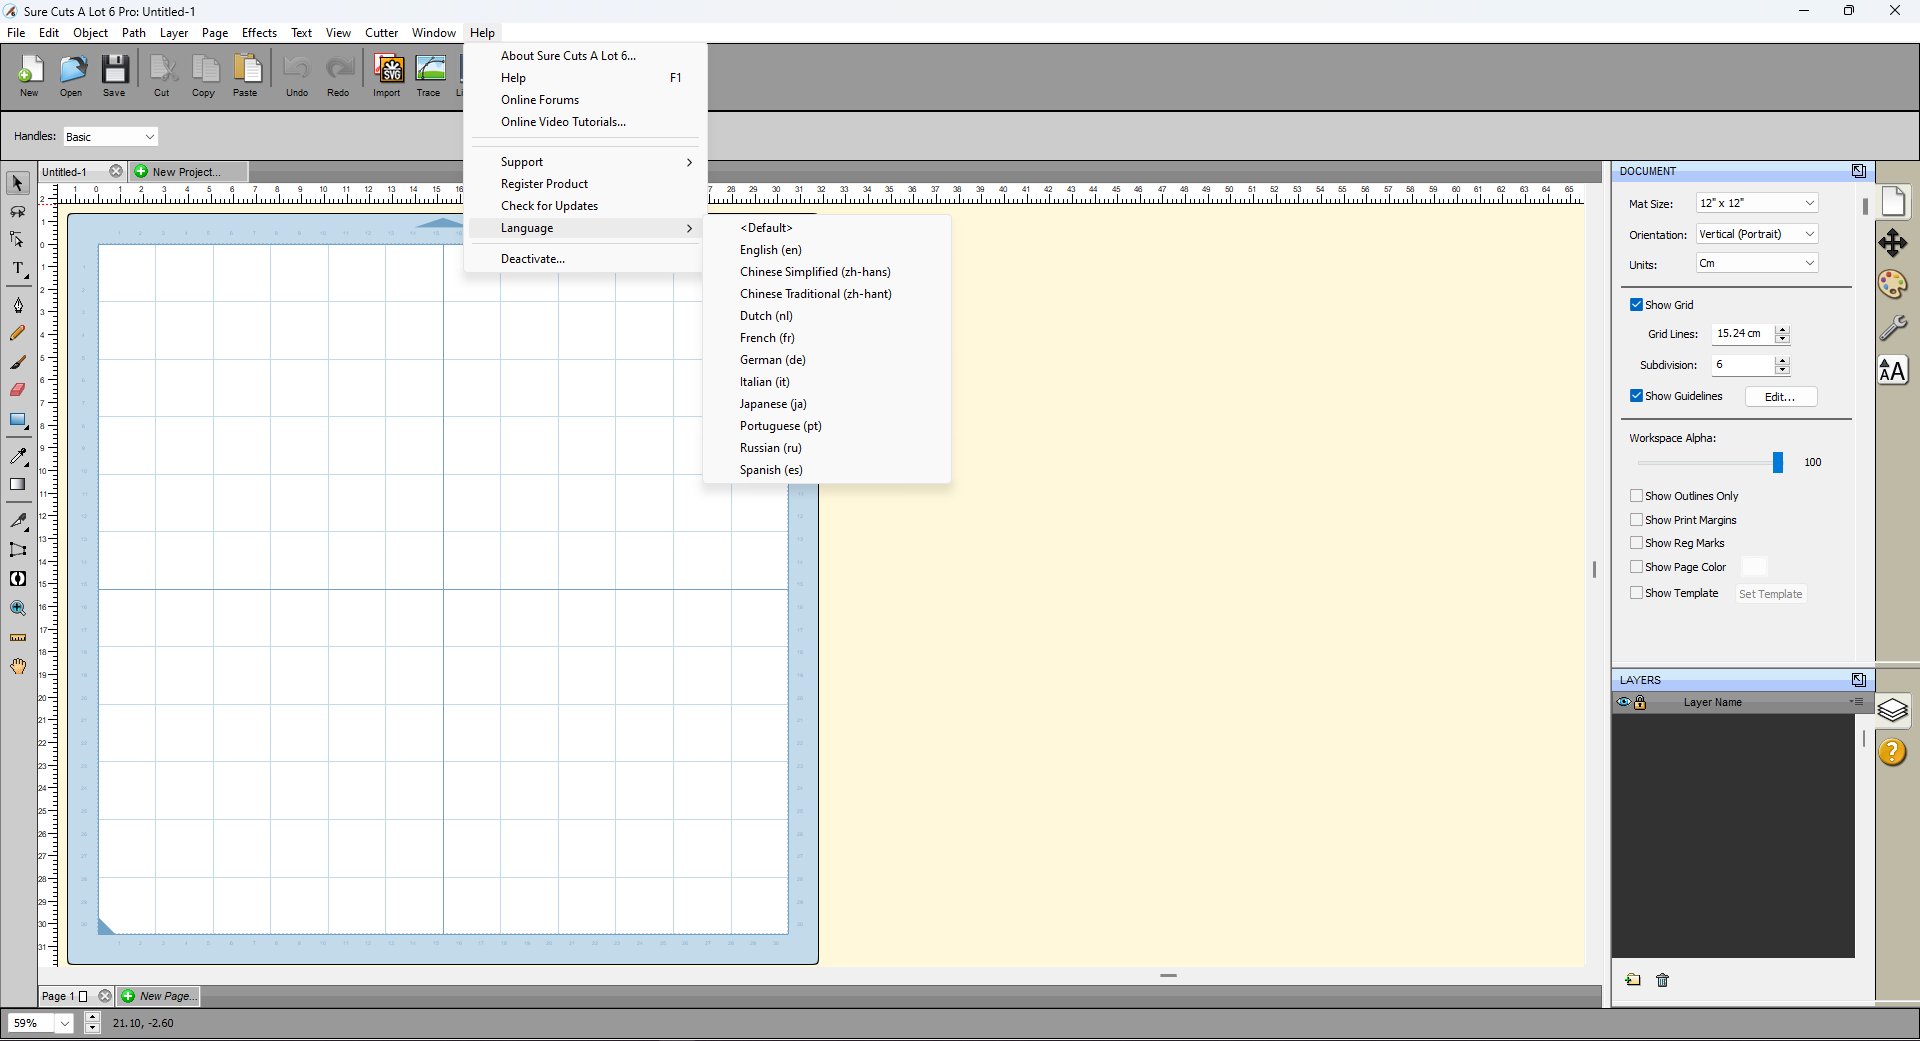Screen dimensions: 1920x1041
Task: Enable Show Reg Marks
Action: 1636,543
